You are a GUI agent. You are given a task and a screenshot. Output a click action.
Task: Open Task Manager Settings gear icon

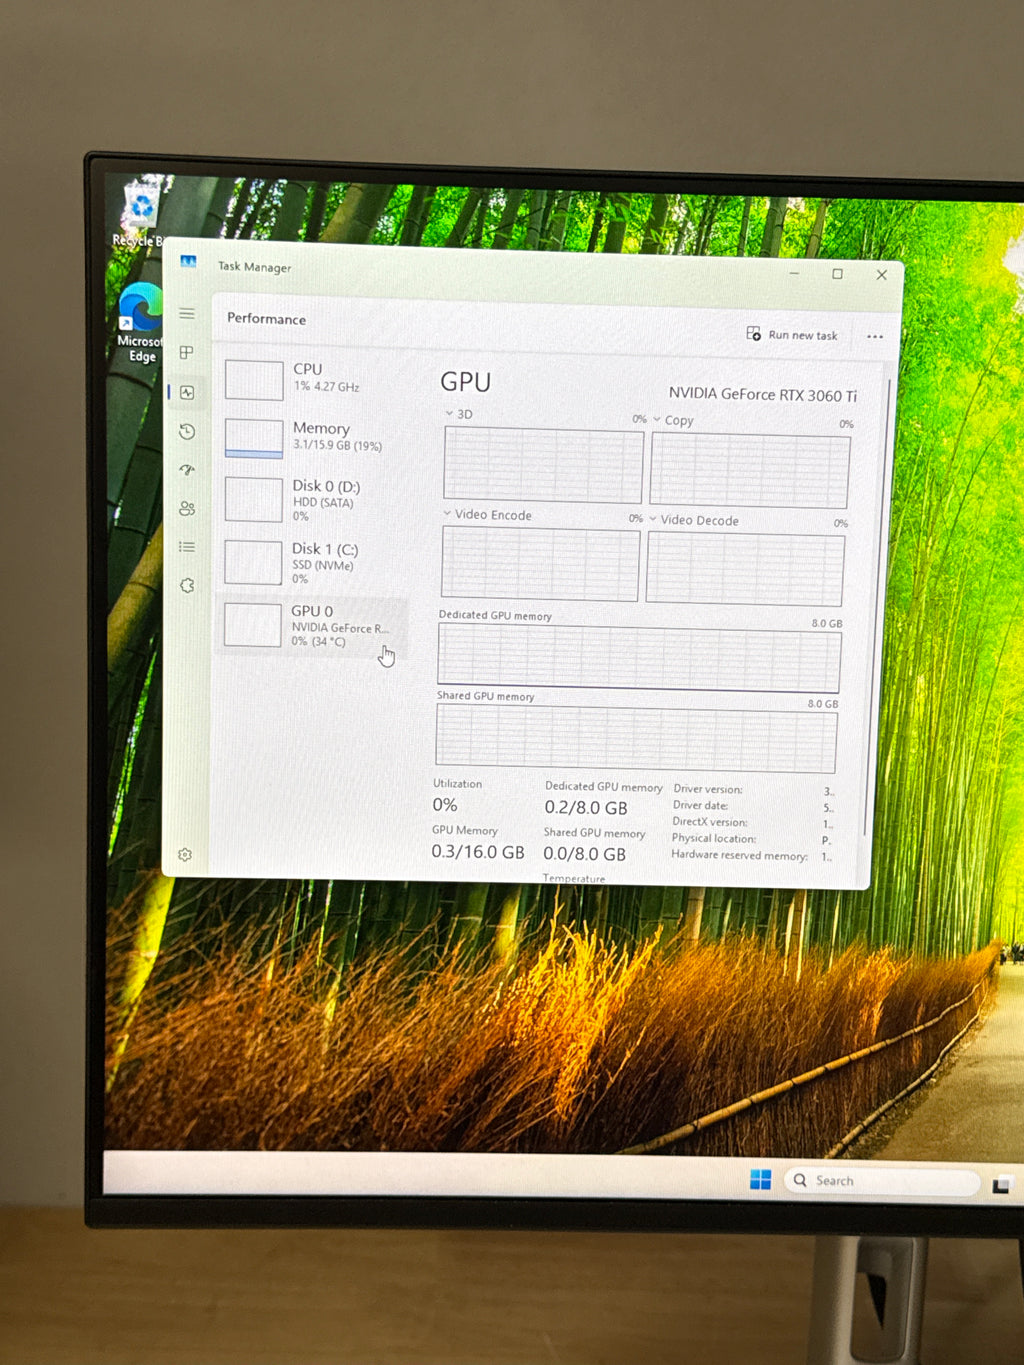point(185,855)
